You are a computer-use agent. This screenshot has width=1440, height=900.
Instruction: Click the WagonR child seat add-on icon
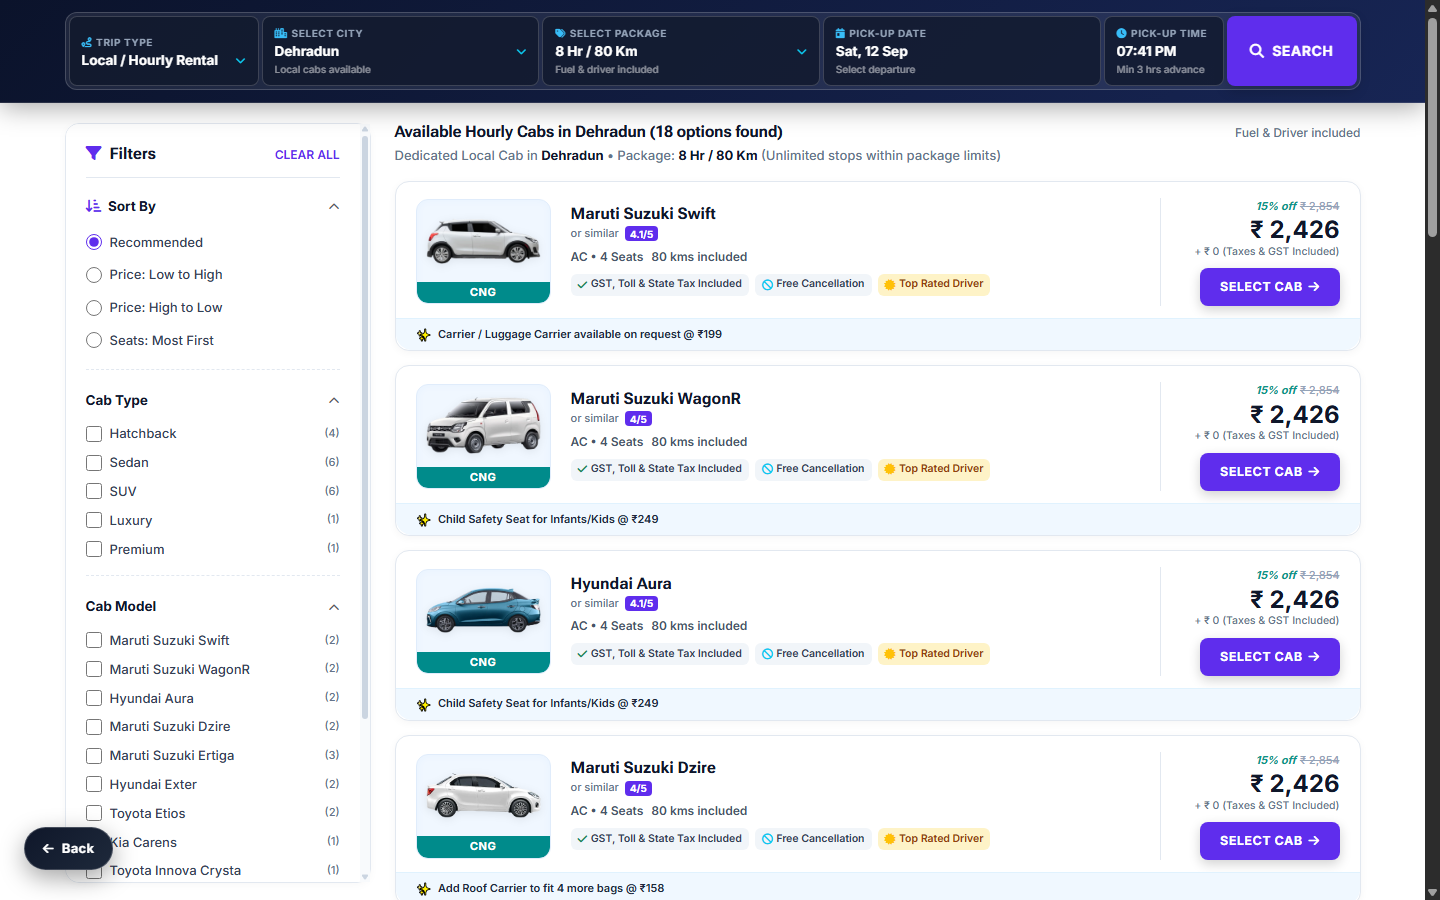click(424, 520)
